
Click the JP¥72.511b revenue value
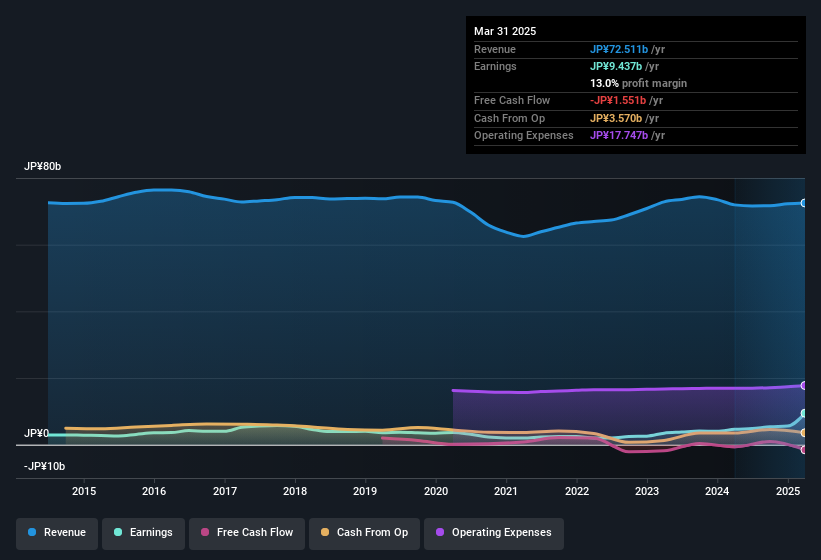tap(619, 49)
